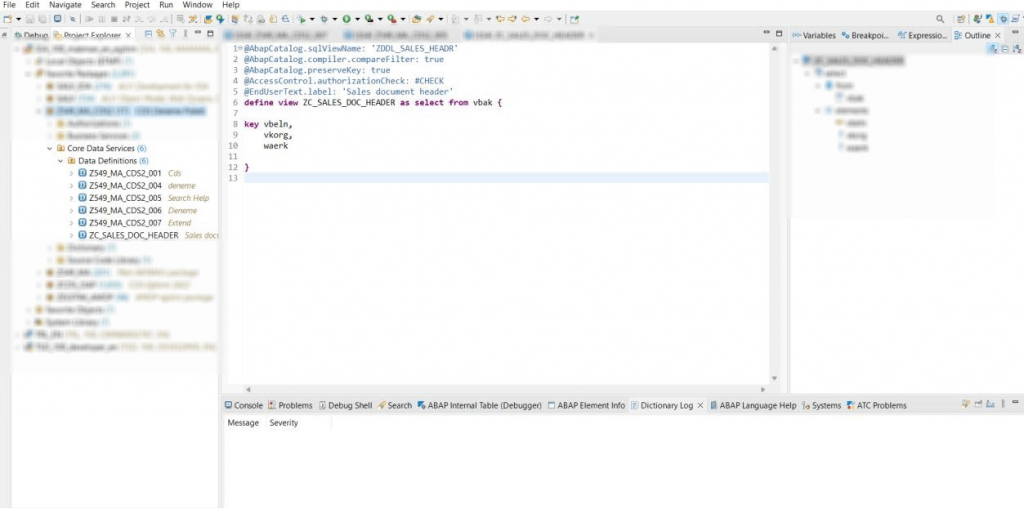
Task: Click the Severity column header
Action: [x=284, y=423]
